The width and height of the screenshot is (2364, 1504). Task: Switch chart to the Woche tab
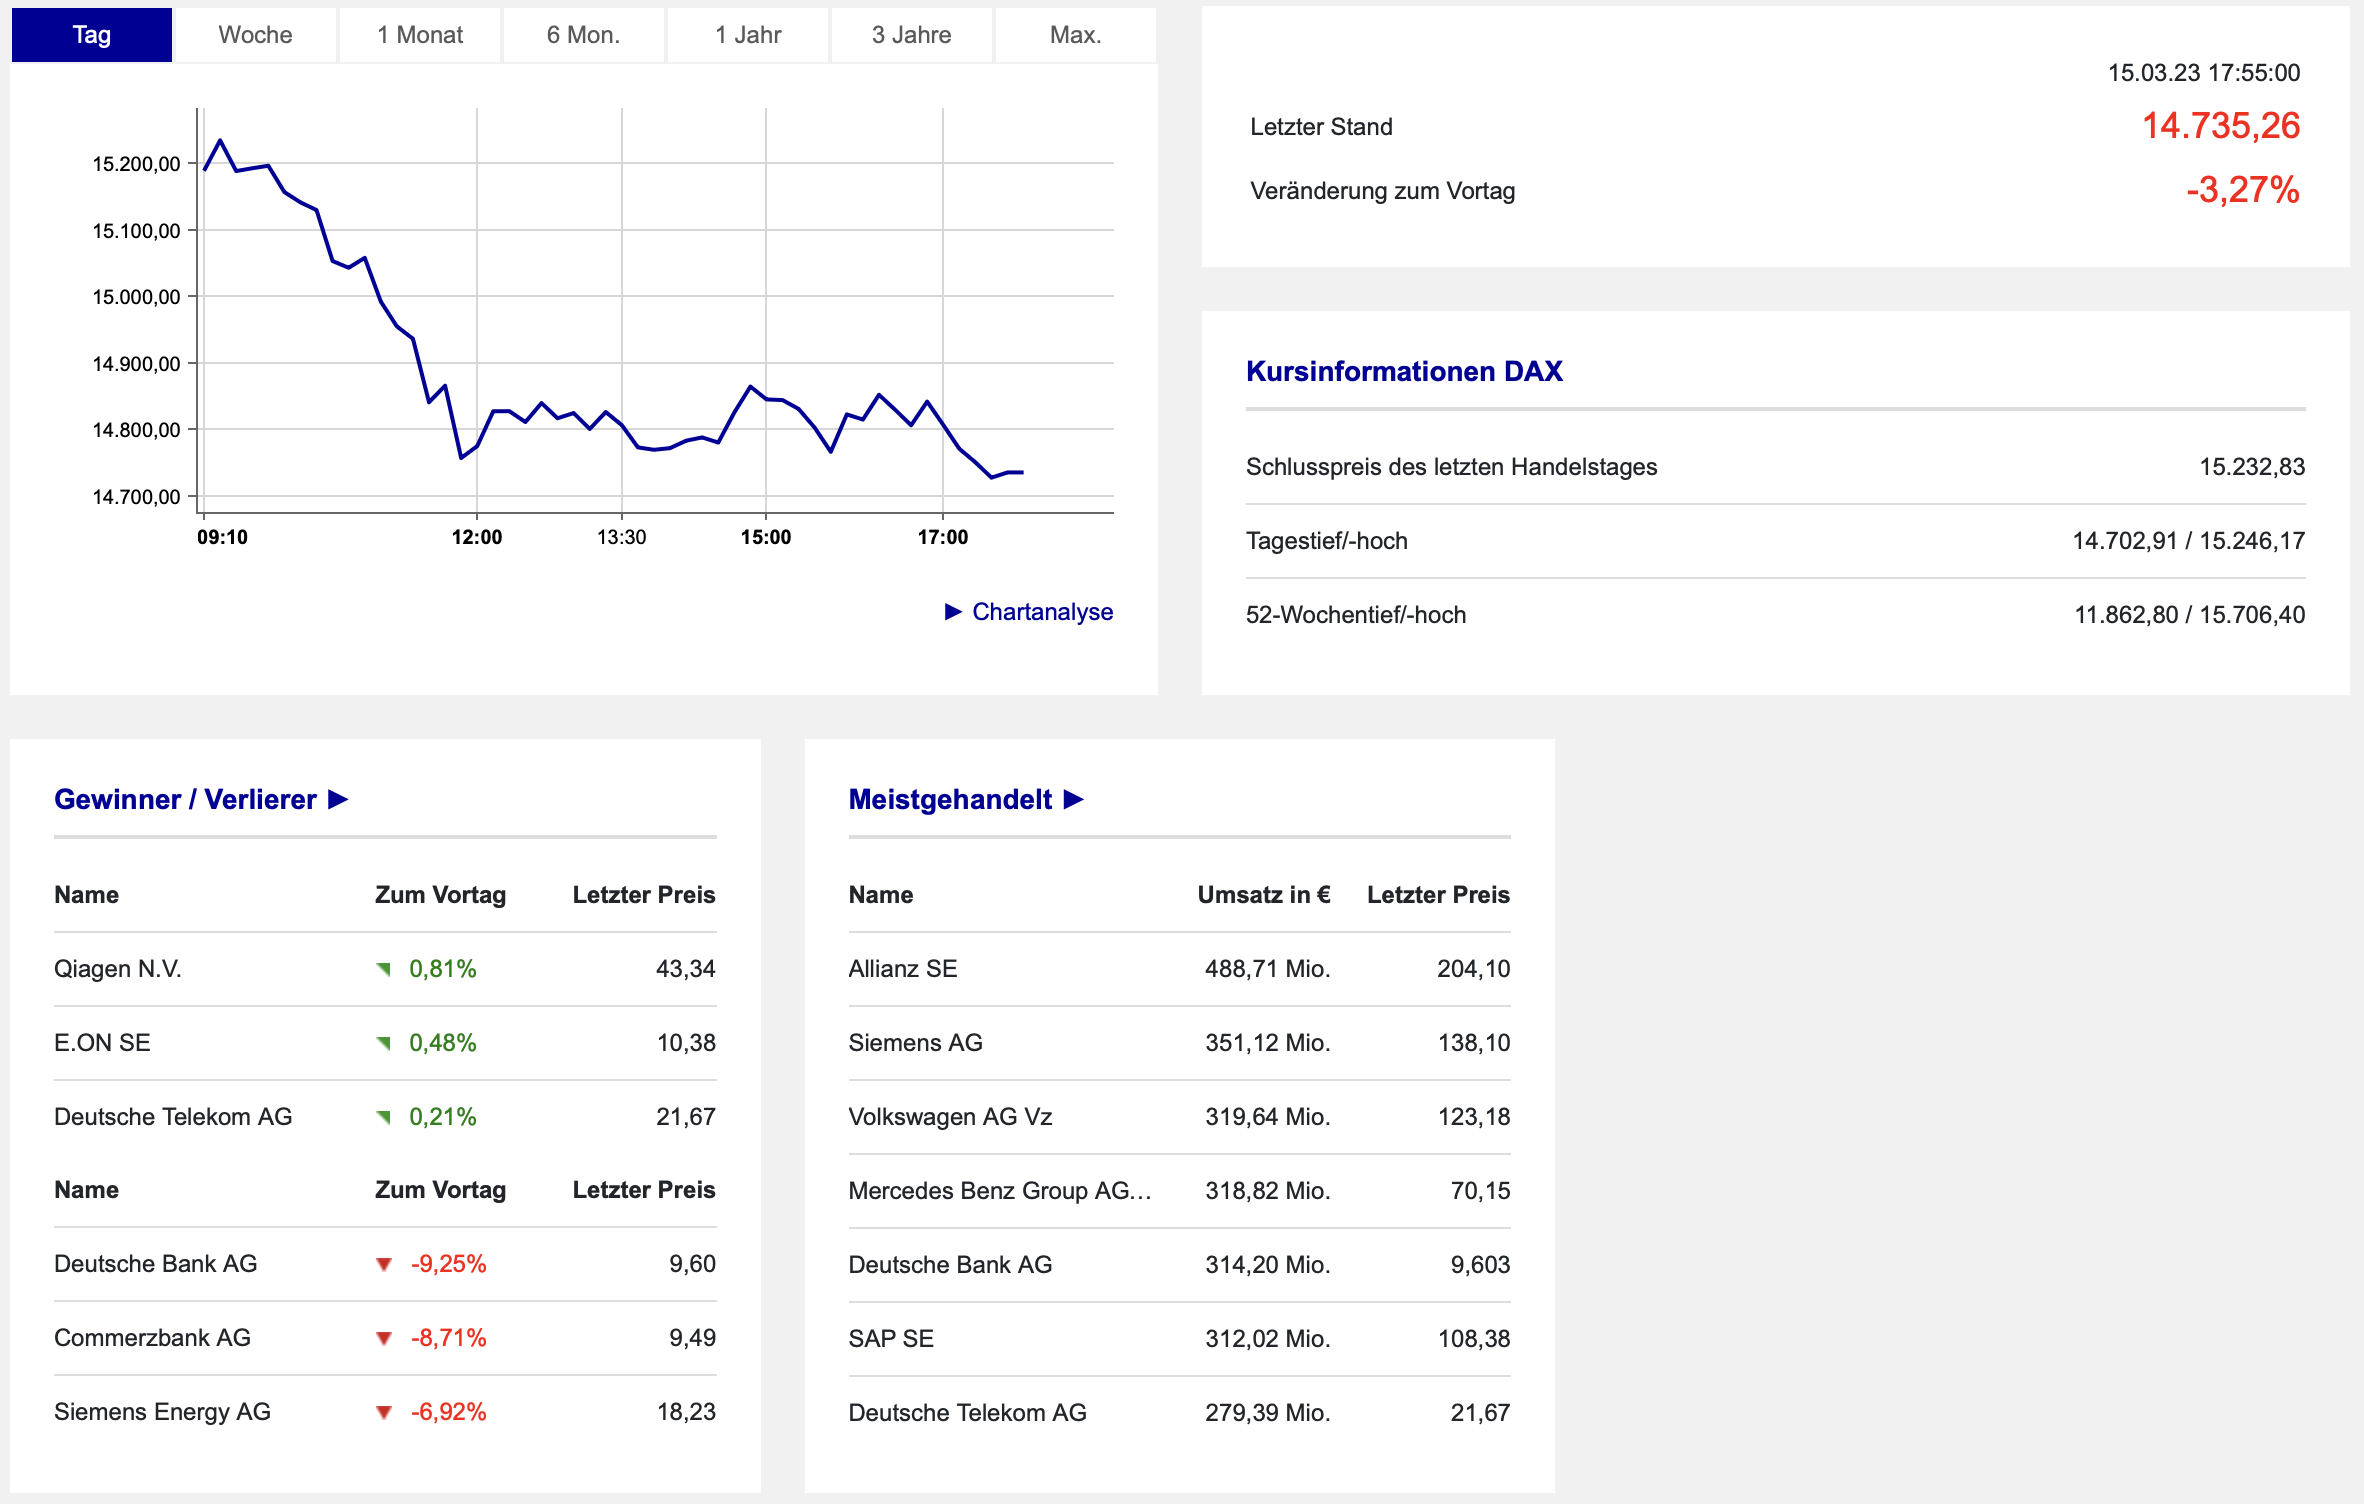point(255,35)
